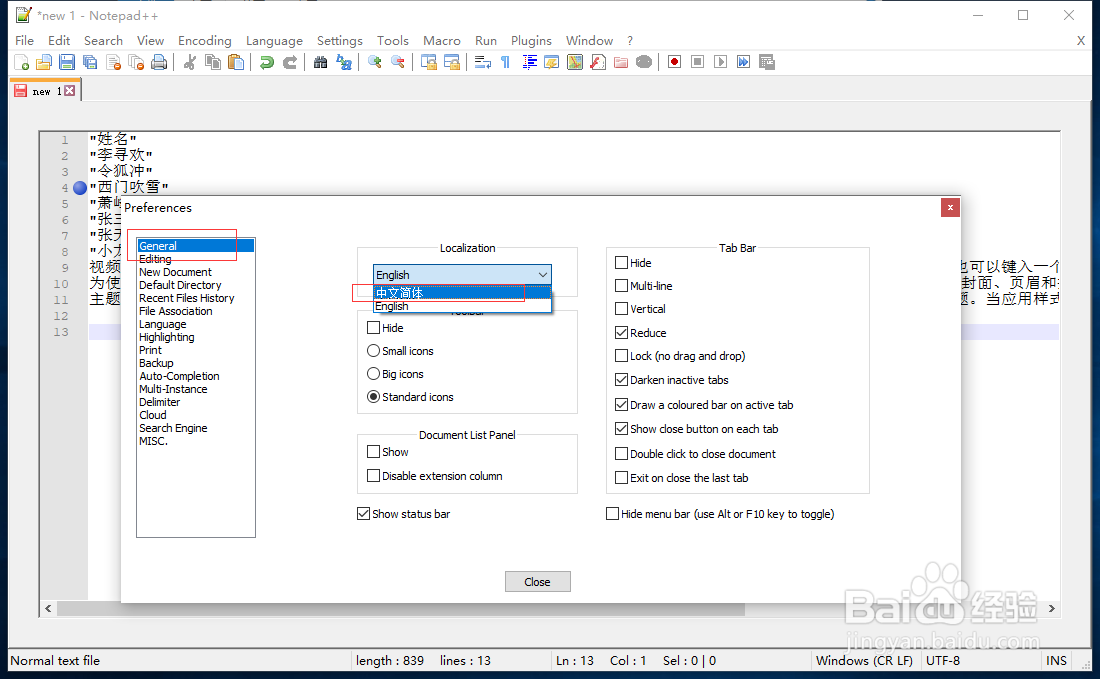1100x679 pixels.
Task: Open Find with the binoculars icon
Action: [321, 62]
